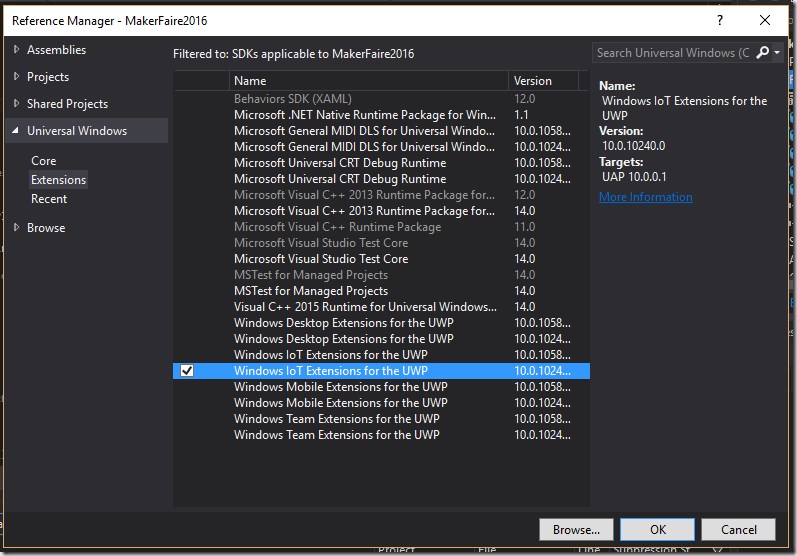Select Windows Mobile Extensions 10.0.1058 row
This screenshot has height=556, width=797.
tap(381, 387)
